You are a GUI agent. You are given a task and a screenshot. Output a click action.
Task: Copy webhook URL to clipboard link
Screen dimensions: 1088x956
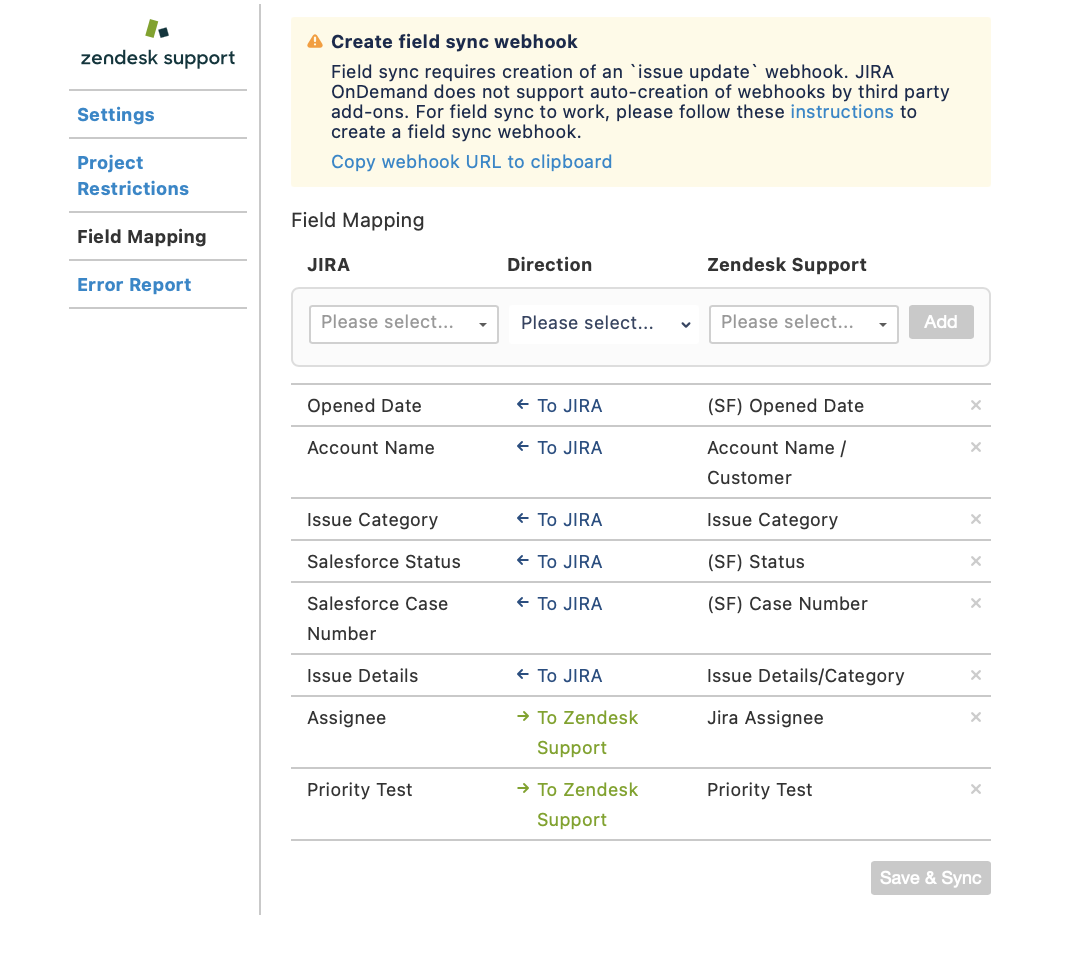[471, 162]
